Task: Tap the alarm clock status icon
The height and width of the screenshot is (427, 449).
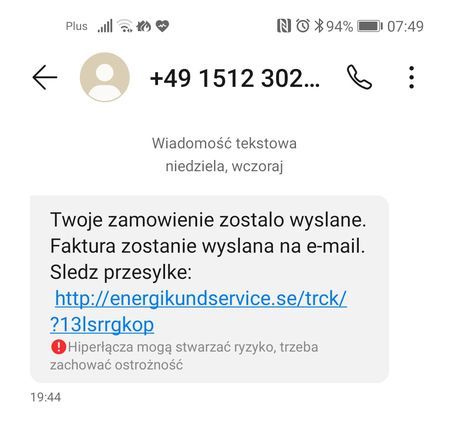Action: (x=303, y=26)
